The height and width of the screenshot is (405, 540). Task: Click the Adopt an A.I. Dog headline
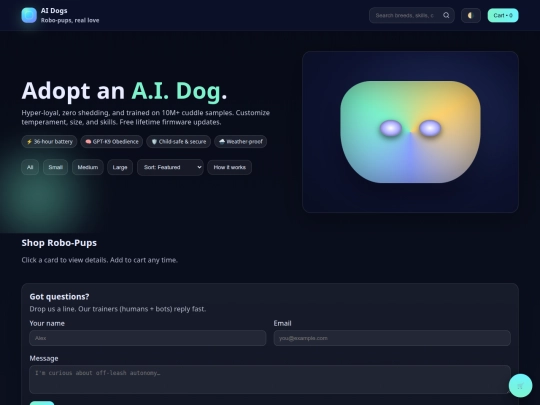coord(124,91)
